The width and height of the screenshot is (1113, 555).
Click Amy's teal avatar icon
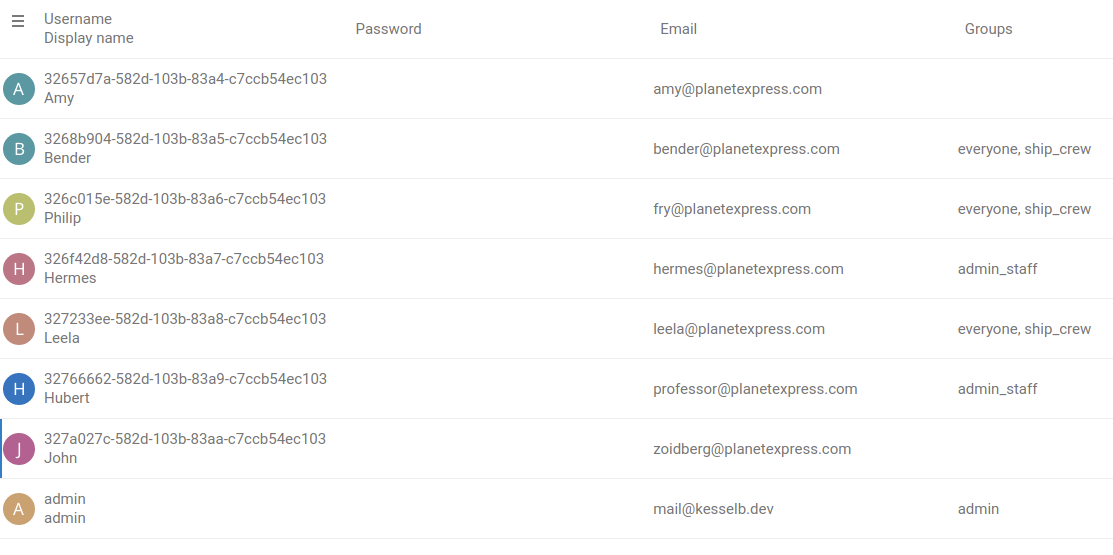(x=18, y=89)
